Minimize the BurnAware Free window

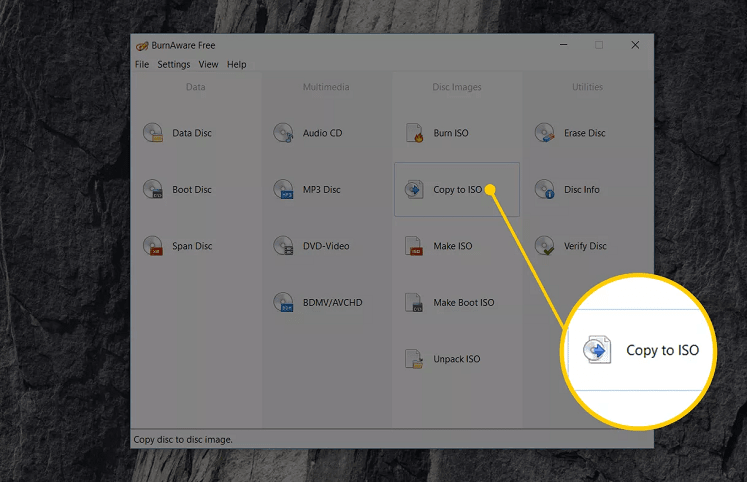(x=564, y=45)
